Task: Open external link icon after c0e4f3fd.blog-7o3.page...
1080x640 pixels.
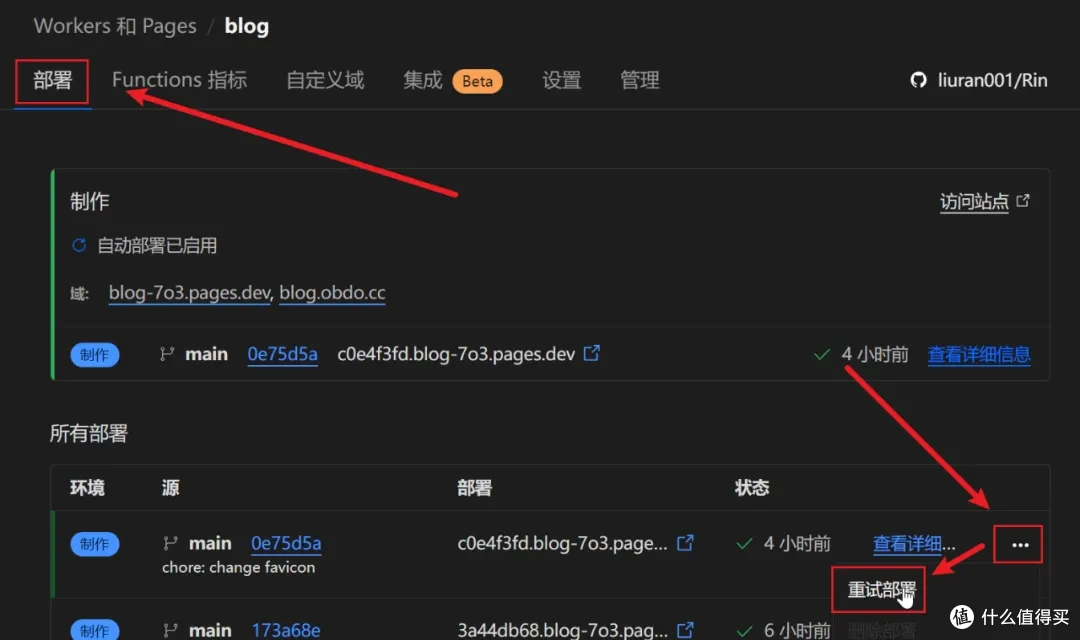Action: pos(685,543)
